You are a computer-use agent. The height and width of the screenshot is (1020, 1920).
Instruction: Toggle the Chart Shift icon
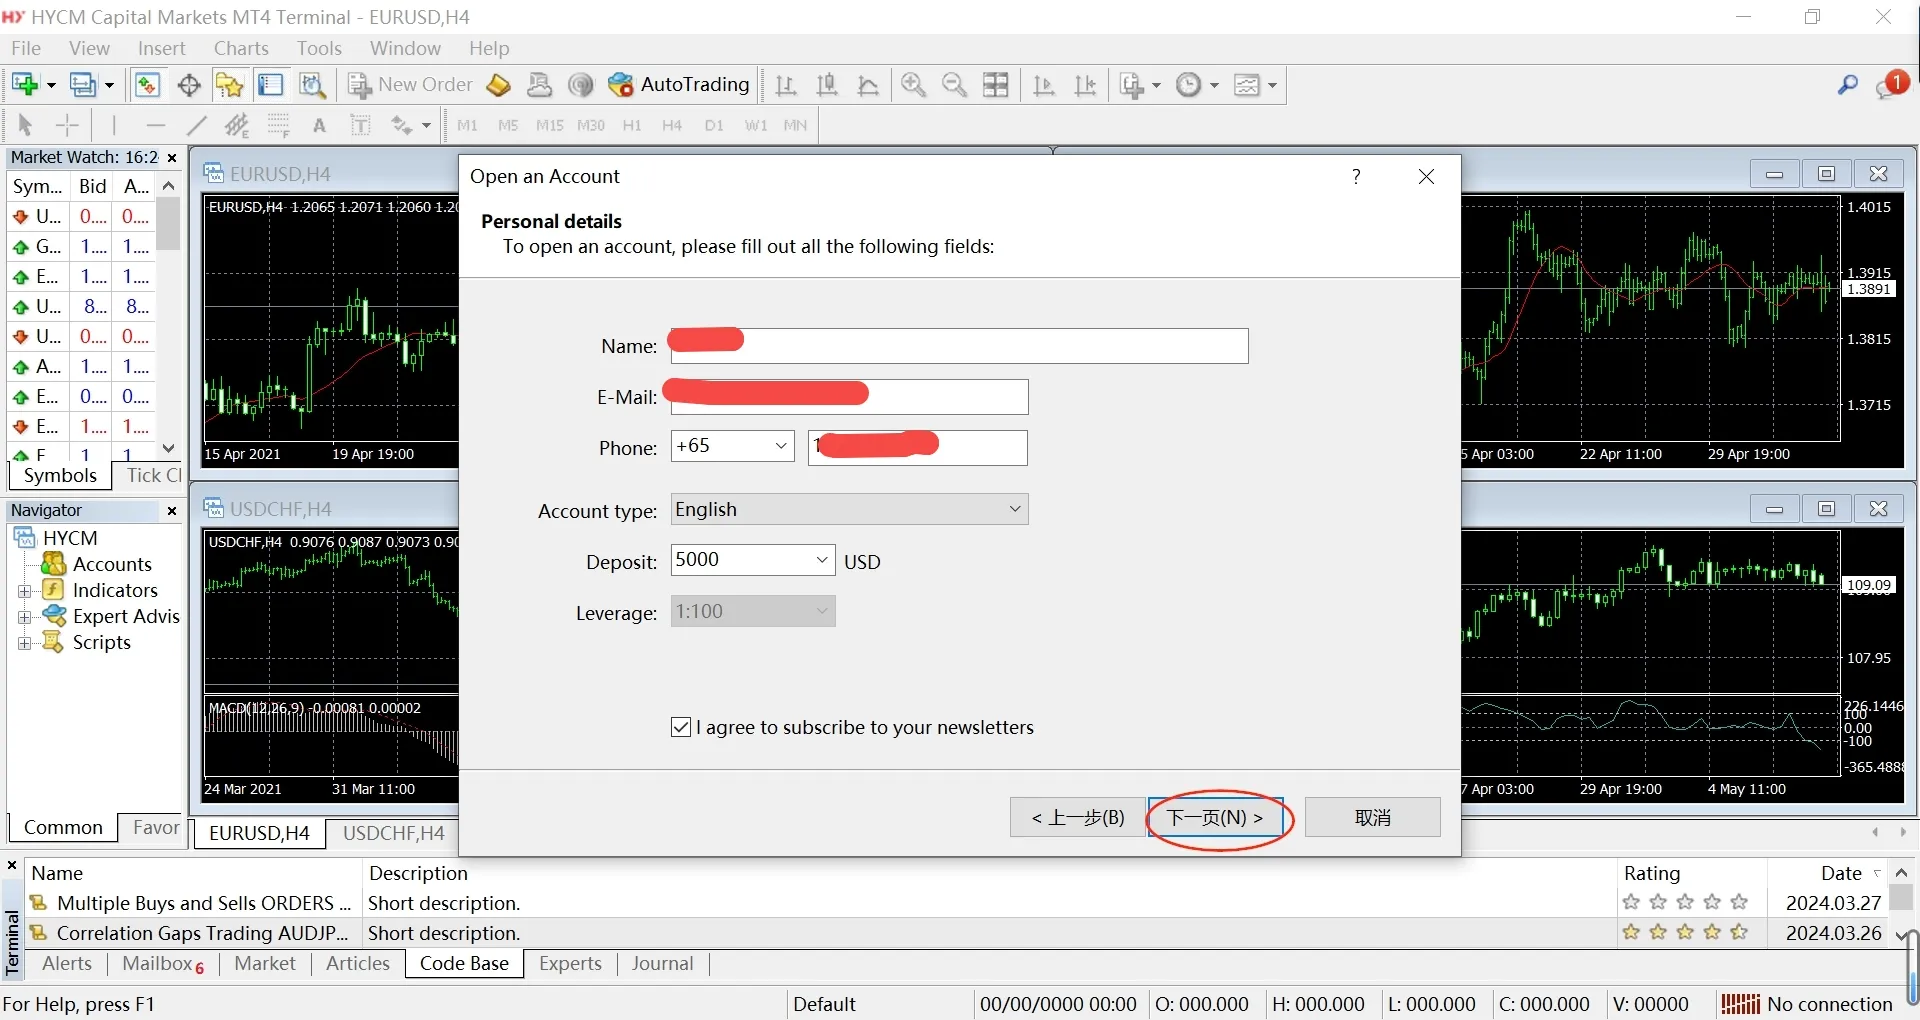click(1085, 85)
